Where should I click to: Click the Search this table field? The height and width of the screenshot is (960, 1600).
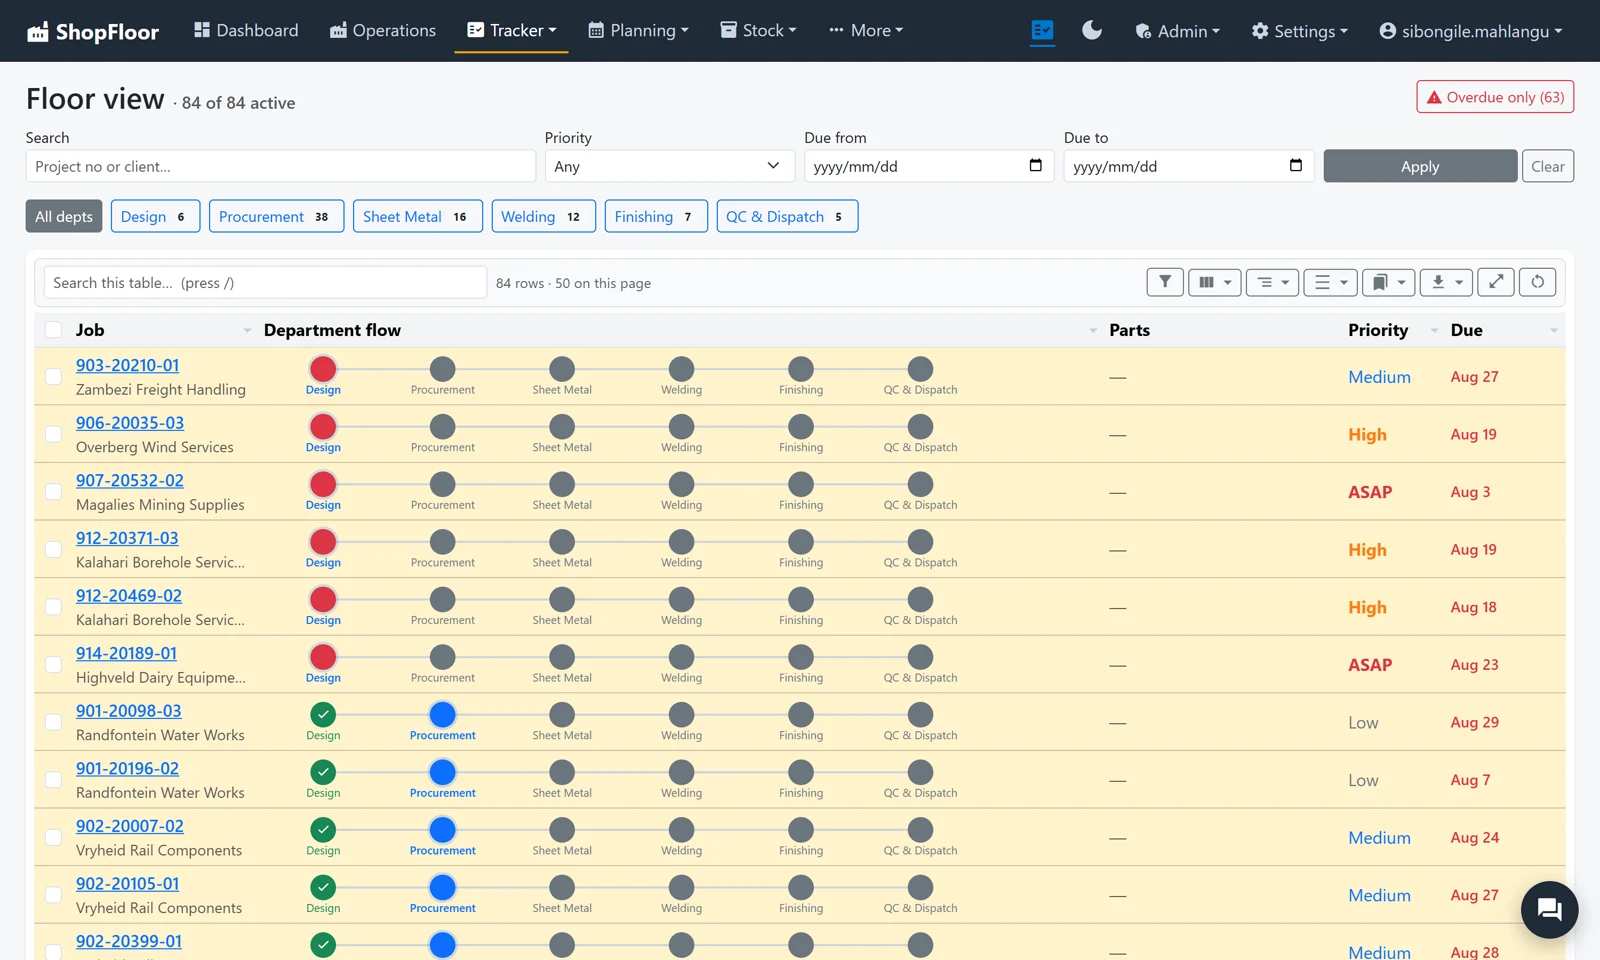coord(265,282)
